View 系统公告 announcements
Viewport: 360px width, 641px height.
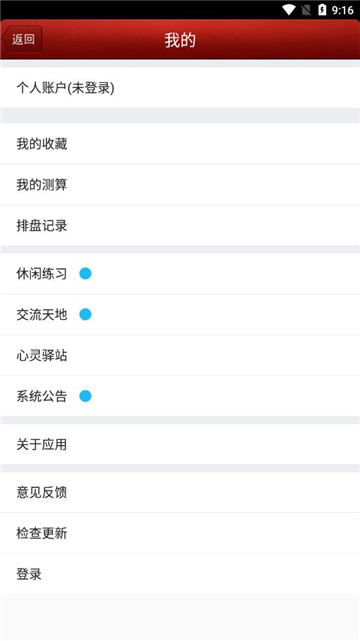point(180,396)
